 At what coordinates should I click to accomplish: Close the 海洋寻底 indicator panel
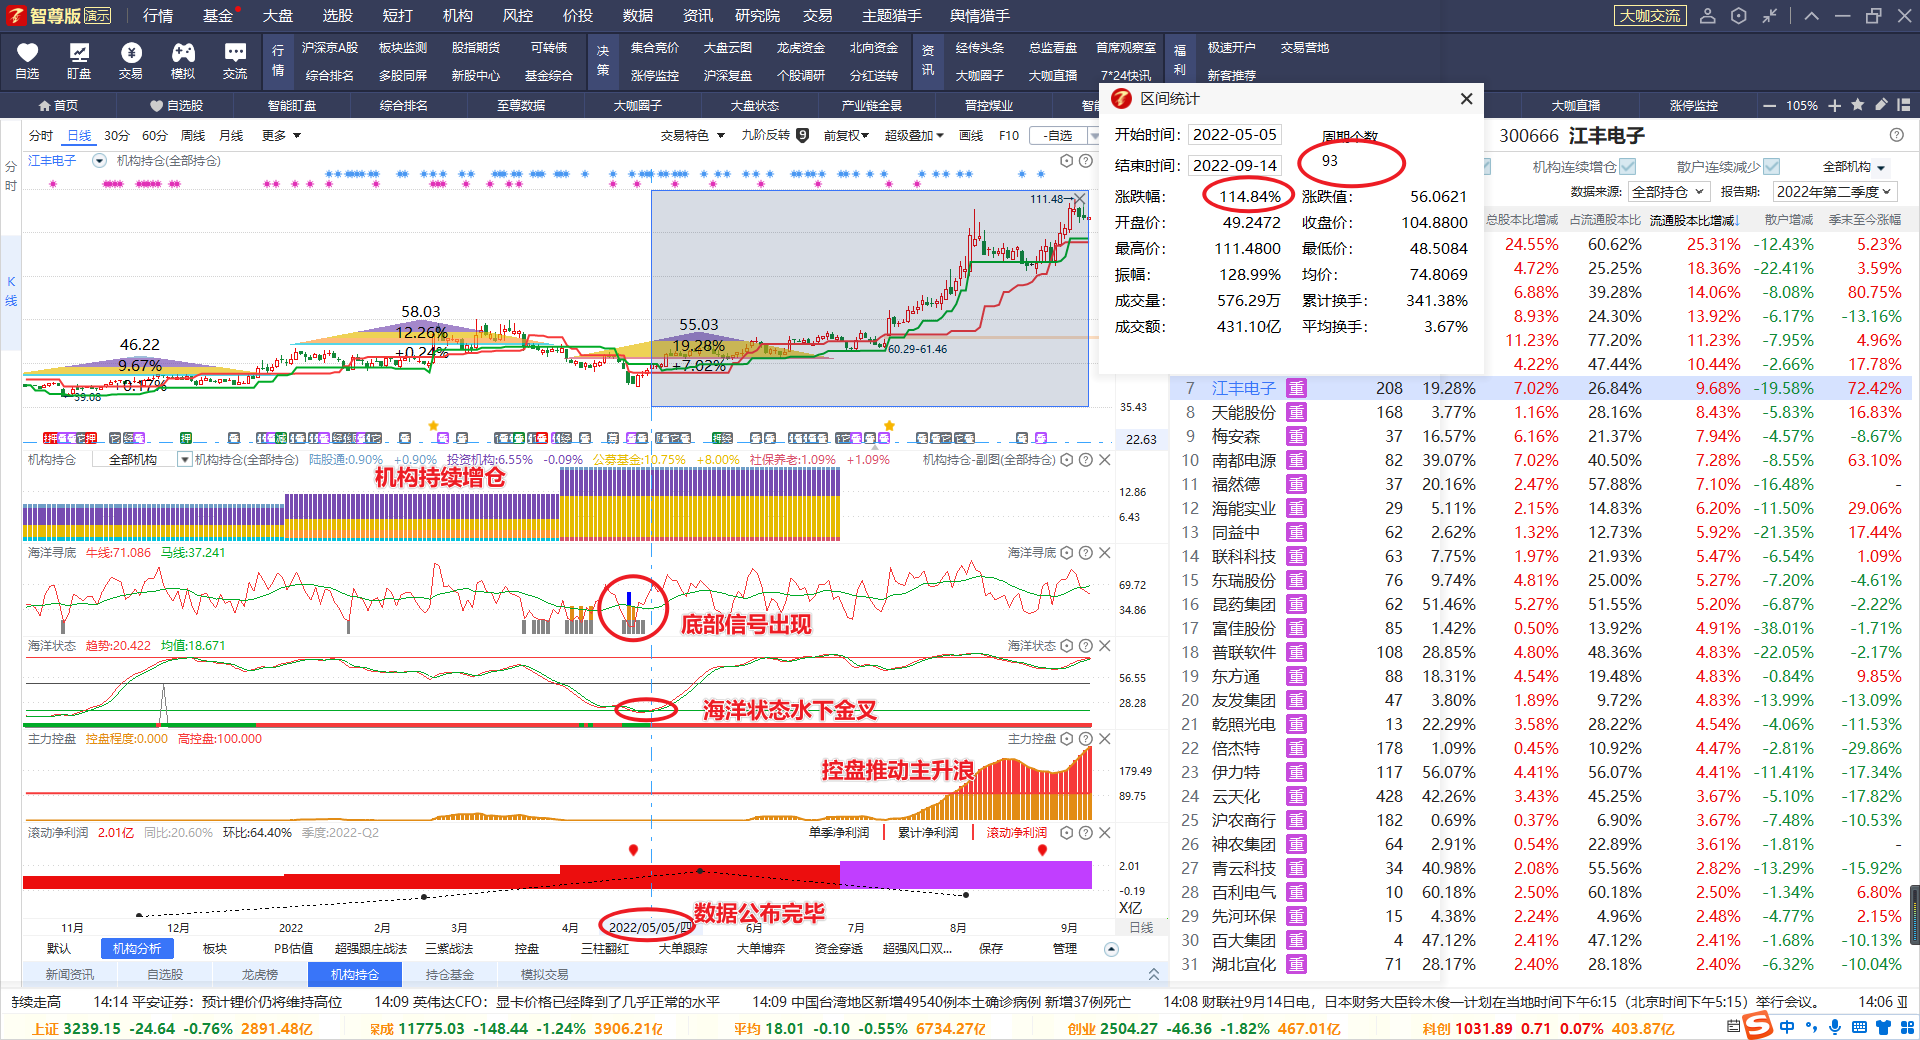[1105, 553]
